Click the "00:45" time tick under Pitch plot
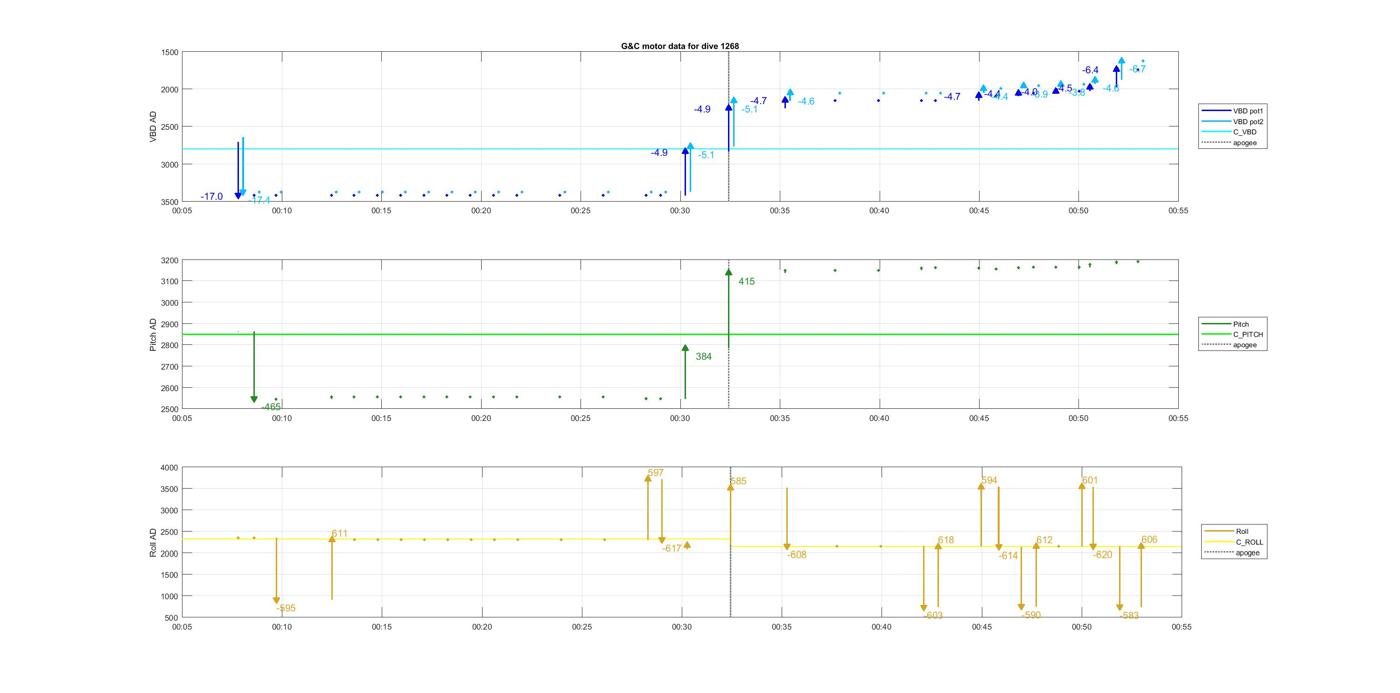The width and height of the screenshot is (1400, 693). (x=979, y=419)
